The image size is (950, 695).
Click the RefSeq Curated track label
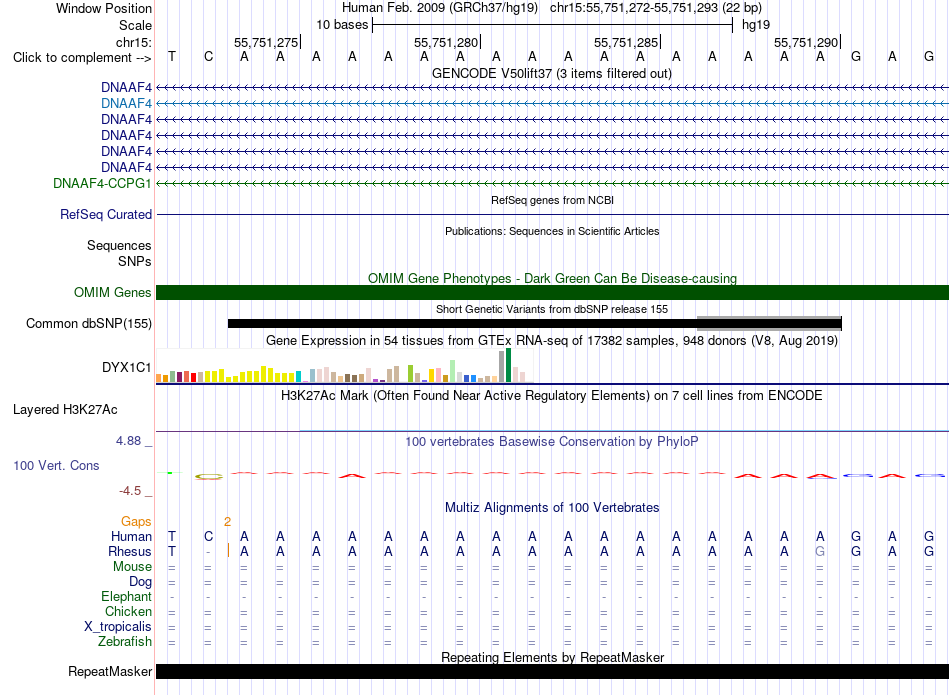click(106, 214)
